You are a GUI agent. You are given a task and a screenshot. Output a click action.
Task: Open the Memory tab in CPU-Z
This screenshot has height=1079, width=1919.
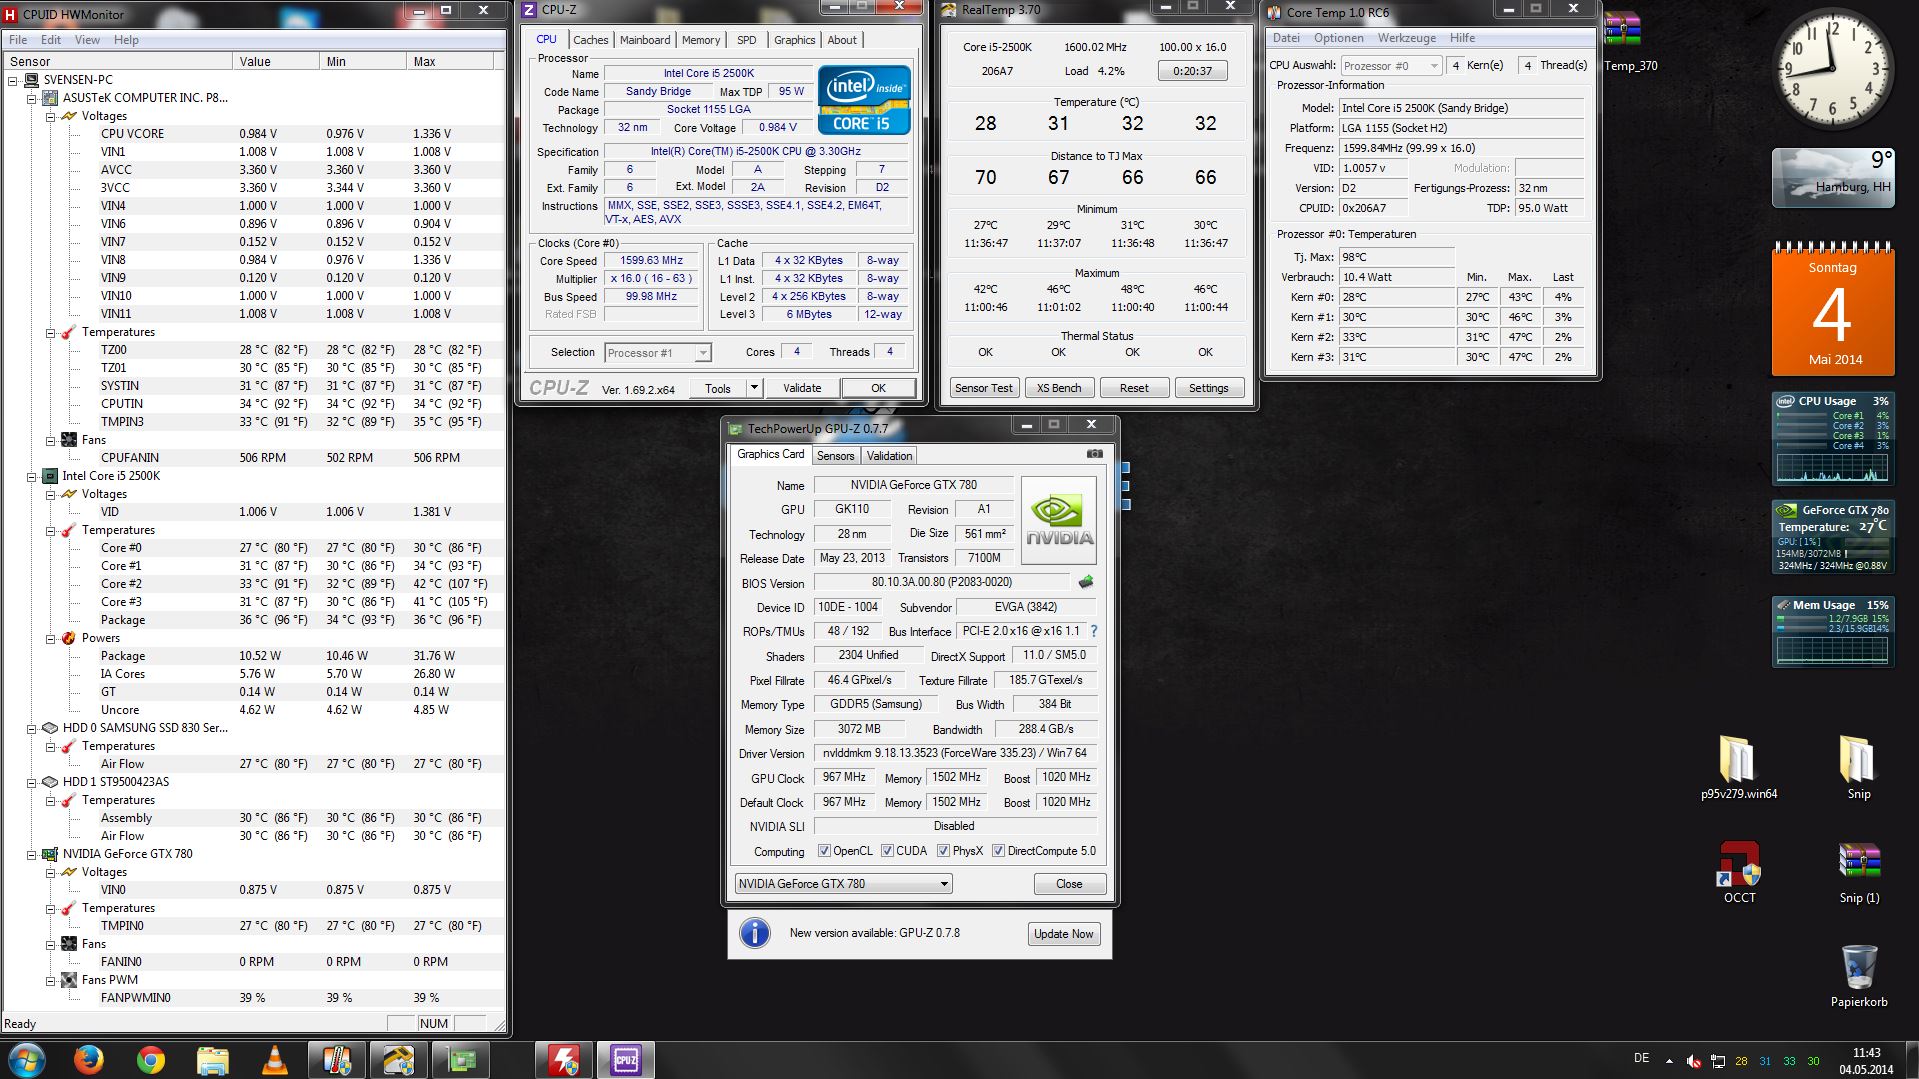pos(701,40)
